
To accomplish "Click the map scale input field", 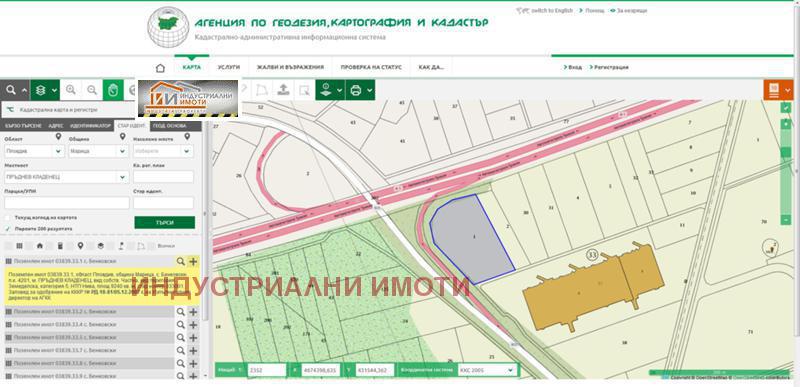I will (x=266, y=370).
